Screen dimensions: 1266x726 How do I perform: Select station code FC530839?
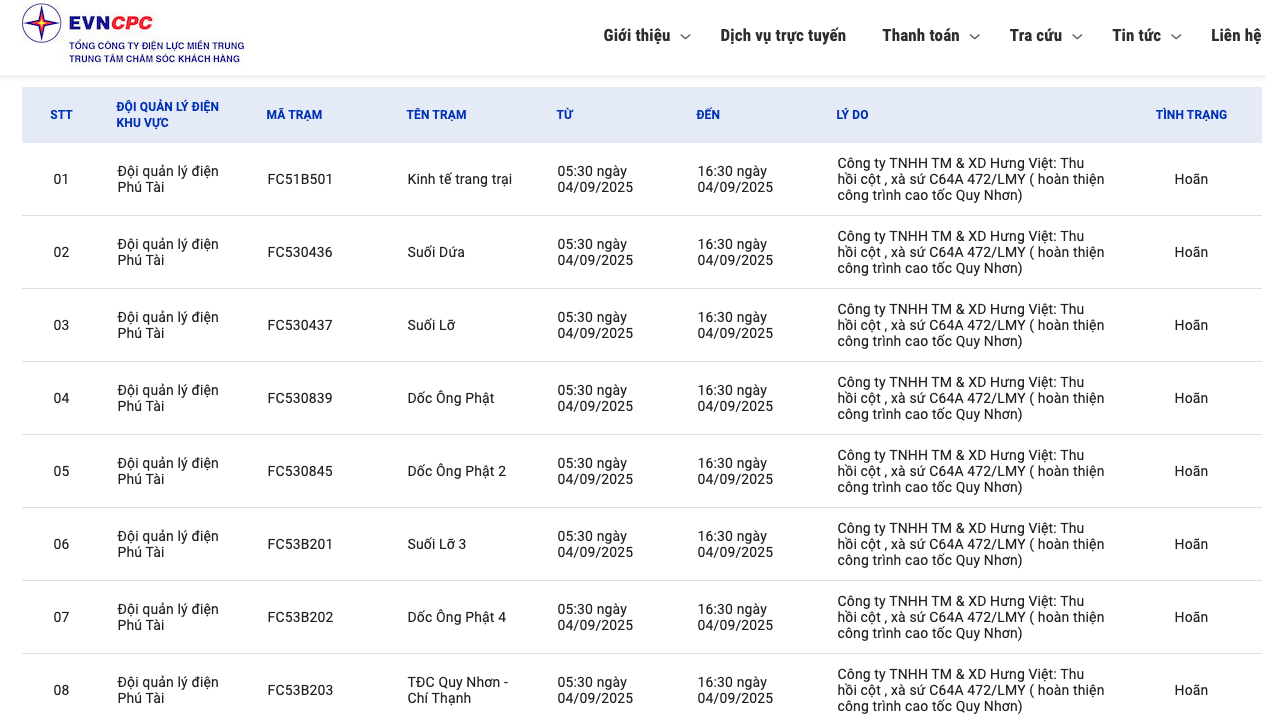tap(300, 398)
